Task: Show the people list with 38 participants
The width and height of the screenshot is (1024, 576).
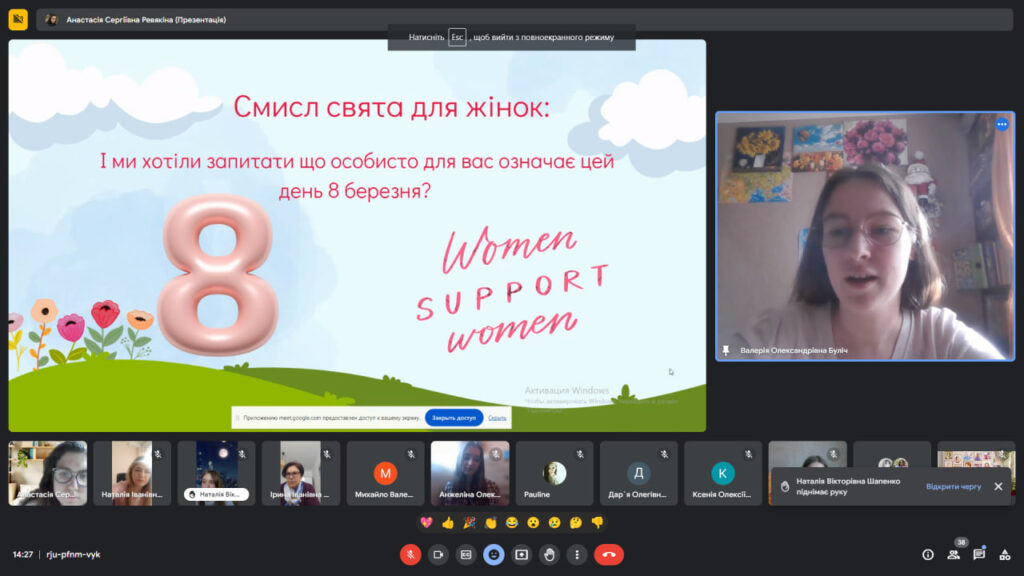Action: (x=954, y=554)
